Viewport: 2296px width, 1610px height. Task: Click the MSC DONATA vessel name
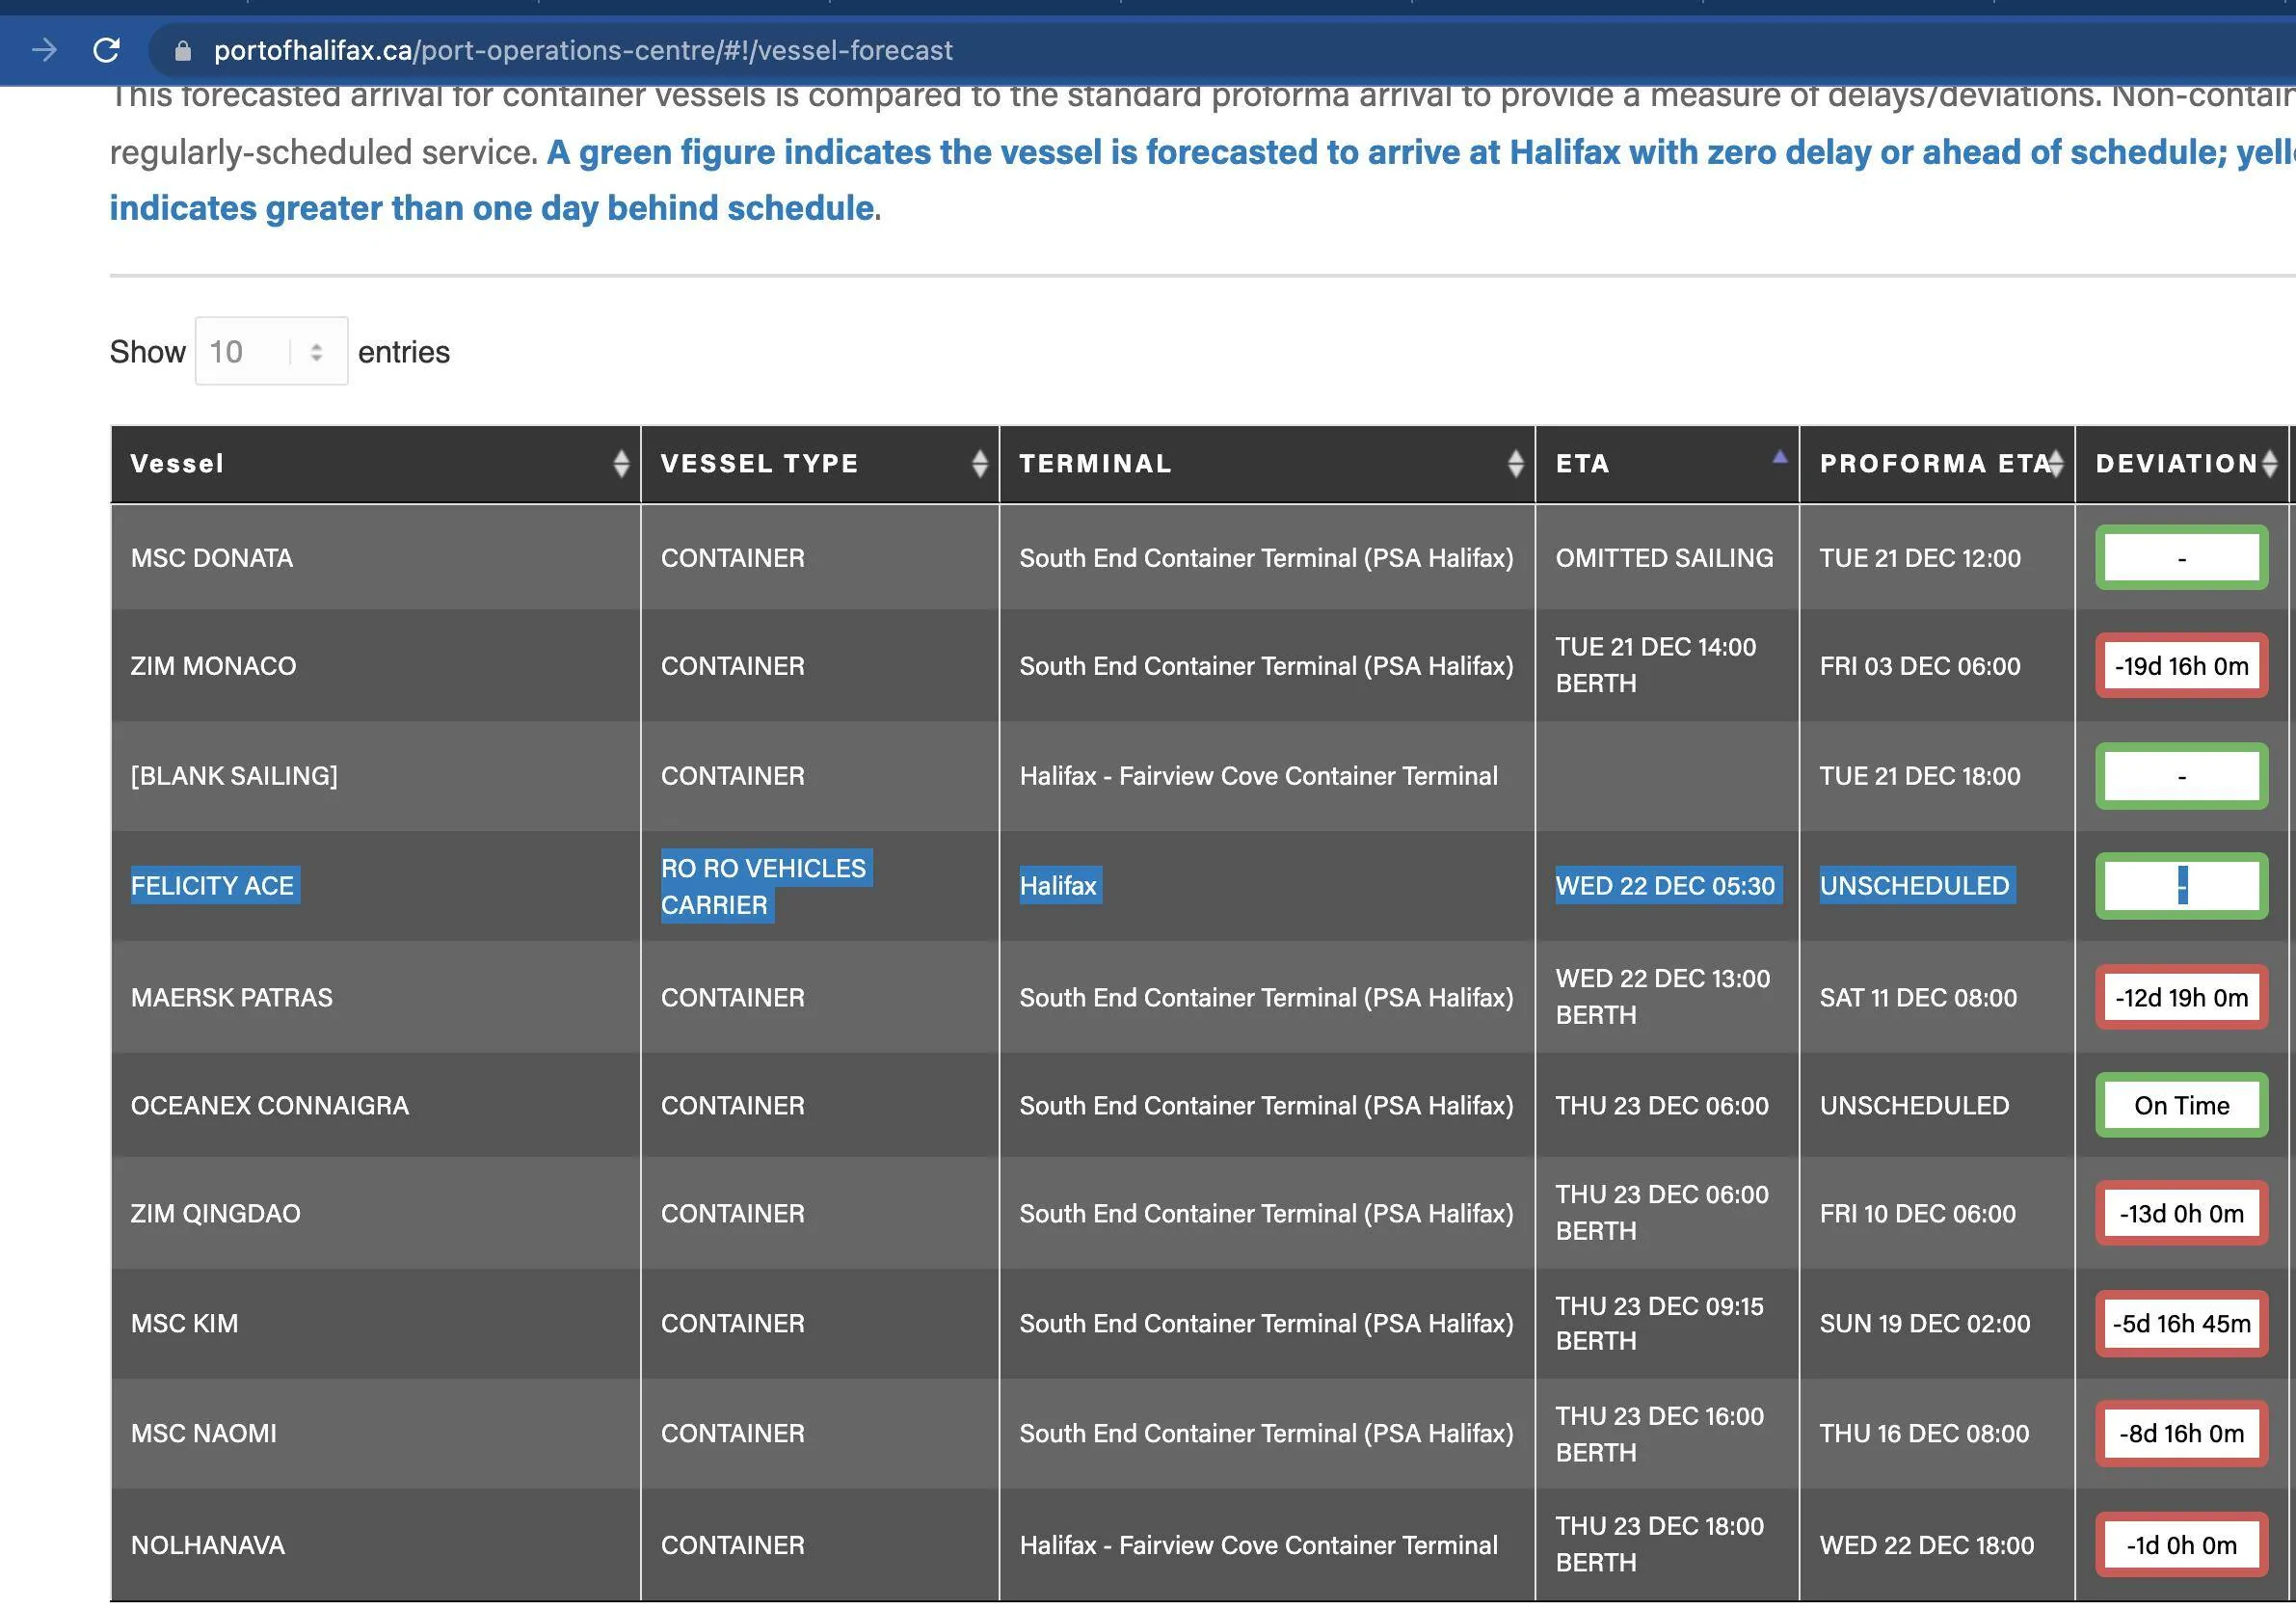[x=212, y=558]
